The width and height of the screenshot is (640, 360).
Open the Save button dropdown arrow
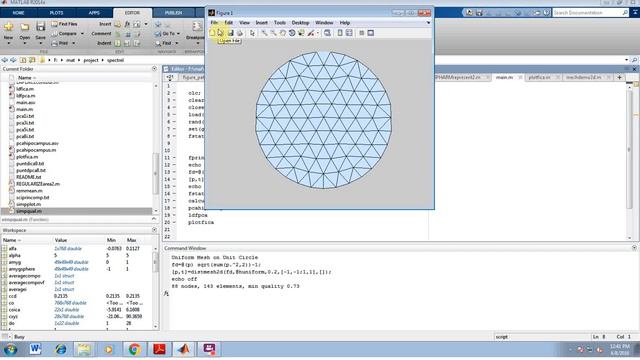click(x=40, y=43)
